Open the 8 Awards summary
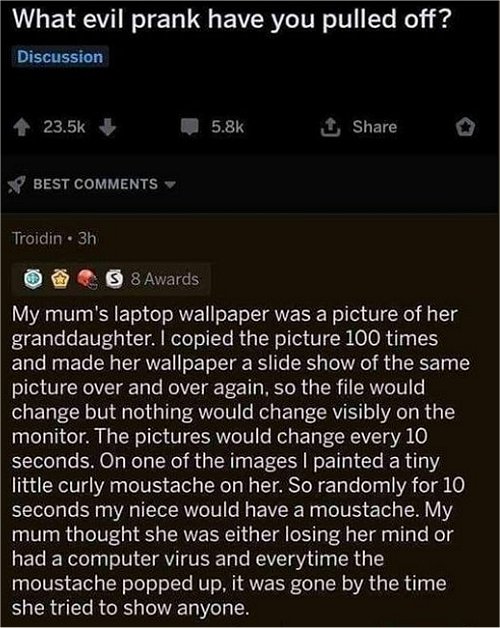This screenshot has width=500, height=628. [x=165, y=279]
